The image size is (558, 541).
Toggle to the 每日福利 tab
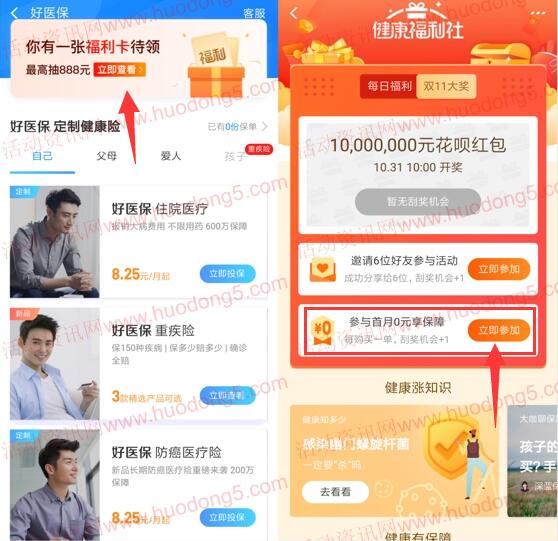click(x=389, y=86)
